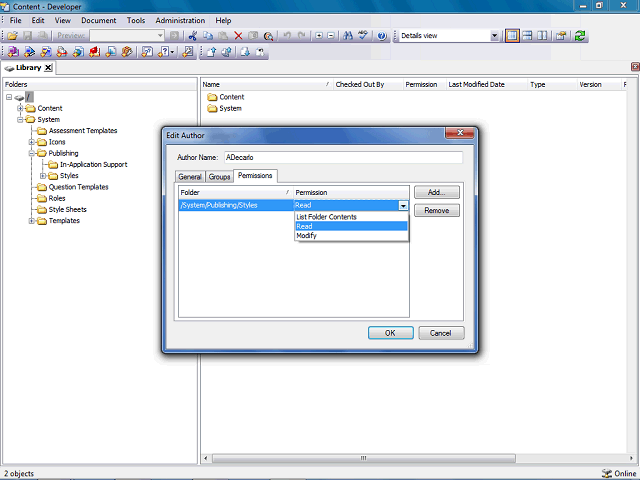
Task: Click the blue Help question icon
Action: (x=382, y=36)
